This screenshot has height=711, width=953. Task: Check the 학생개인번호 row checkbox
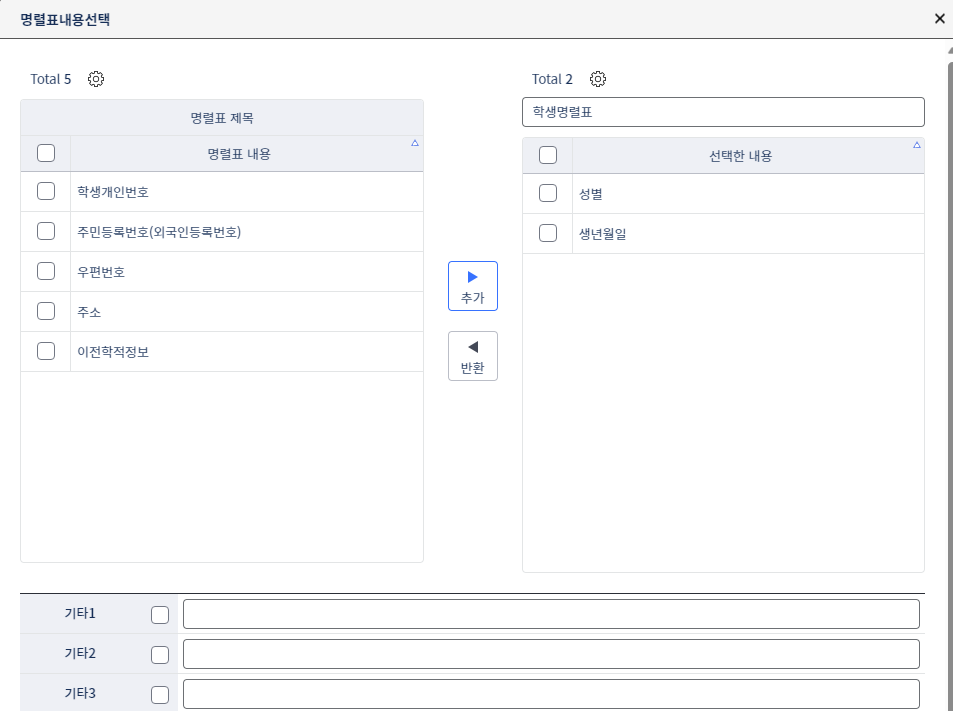pyautogui.click(x=46, y=191)
